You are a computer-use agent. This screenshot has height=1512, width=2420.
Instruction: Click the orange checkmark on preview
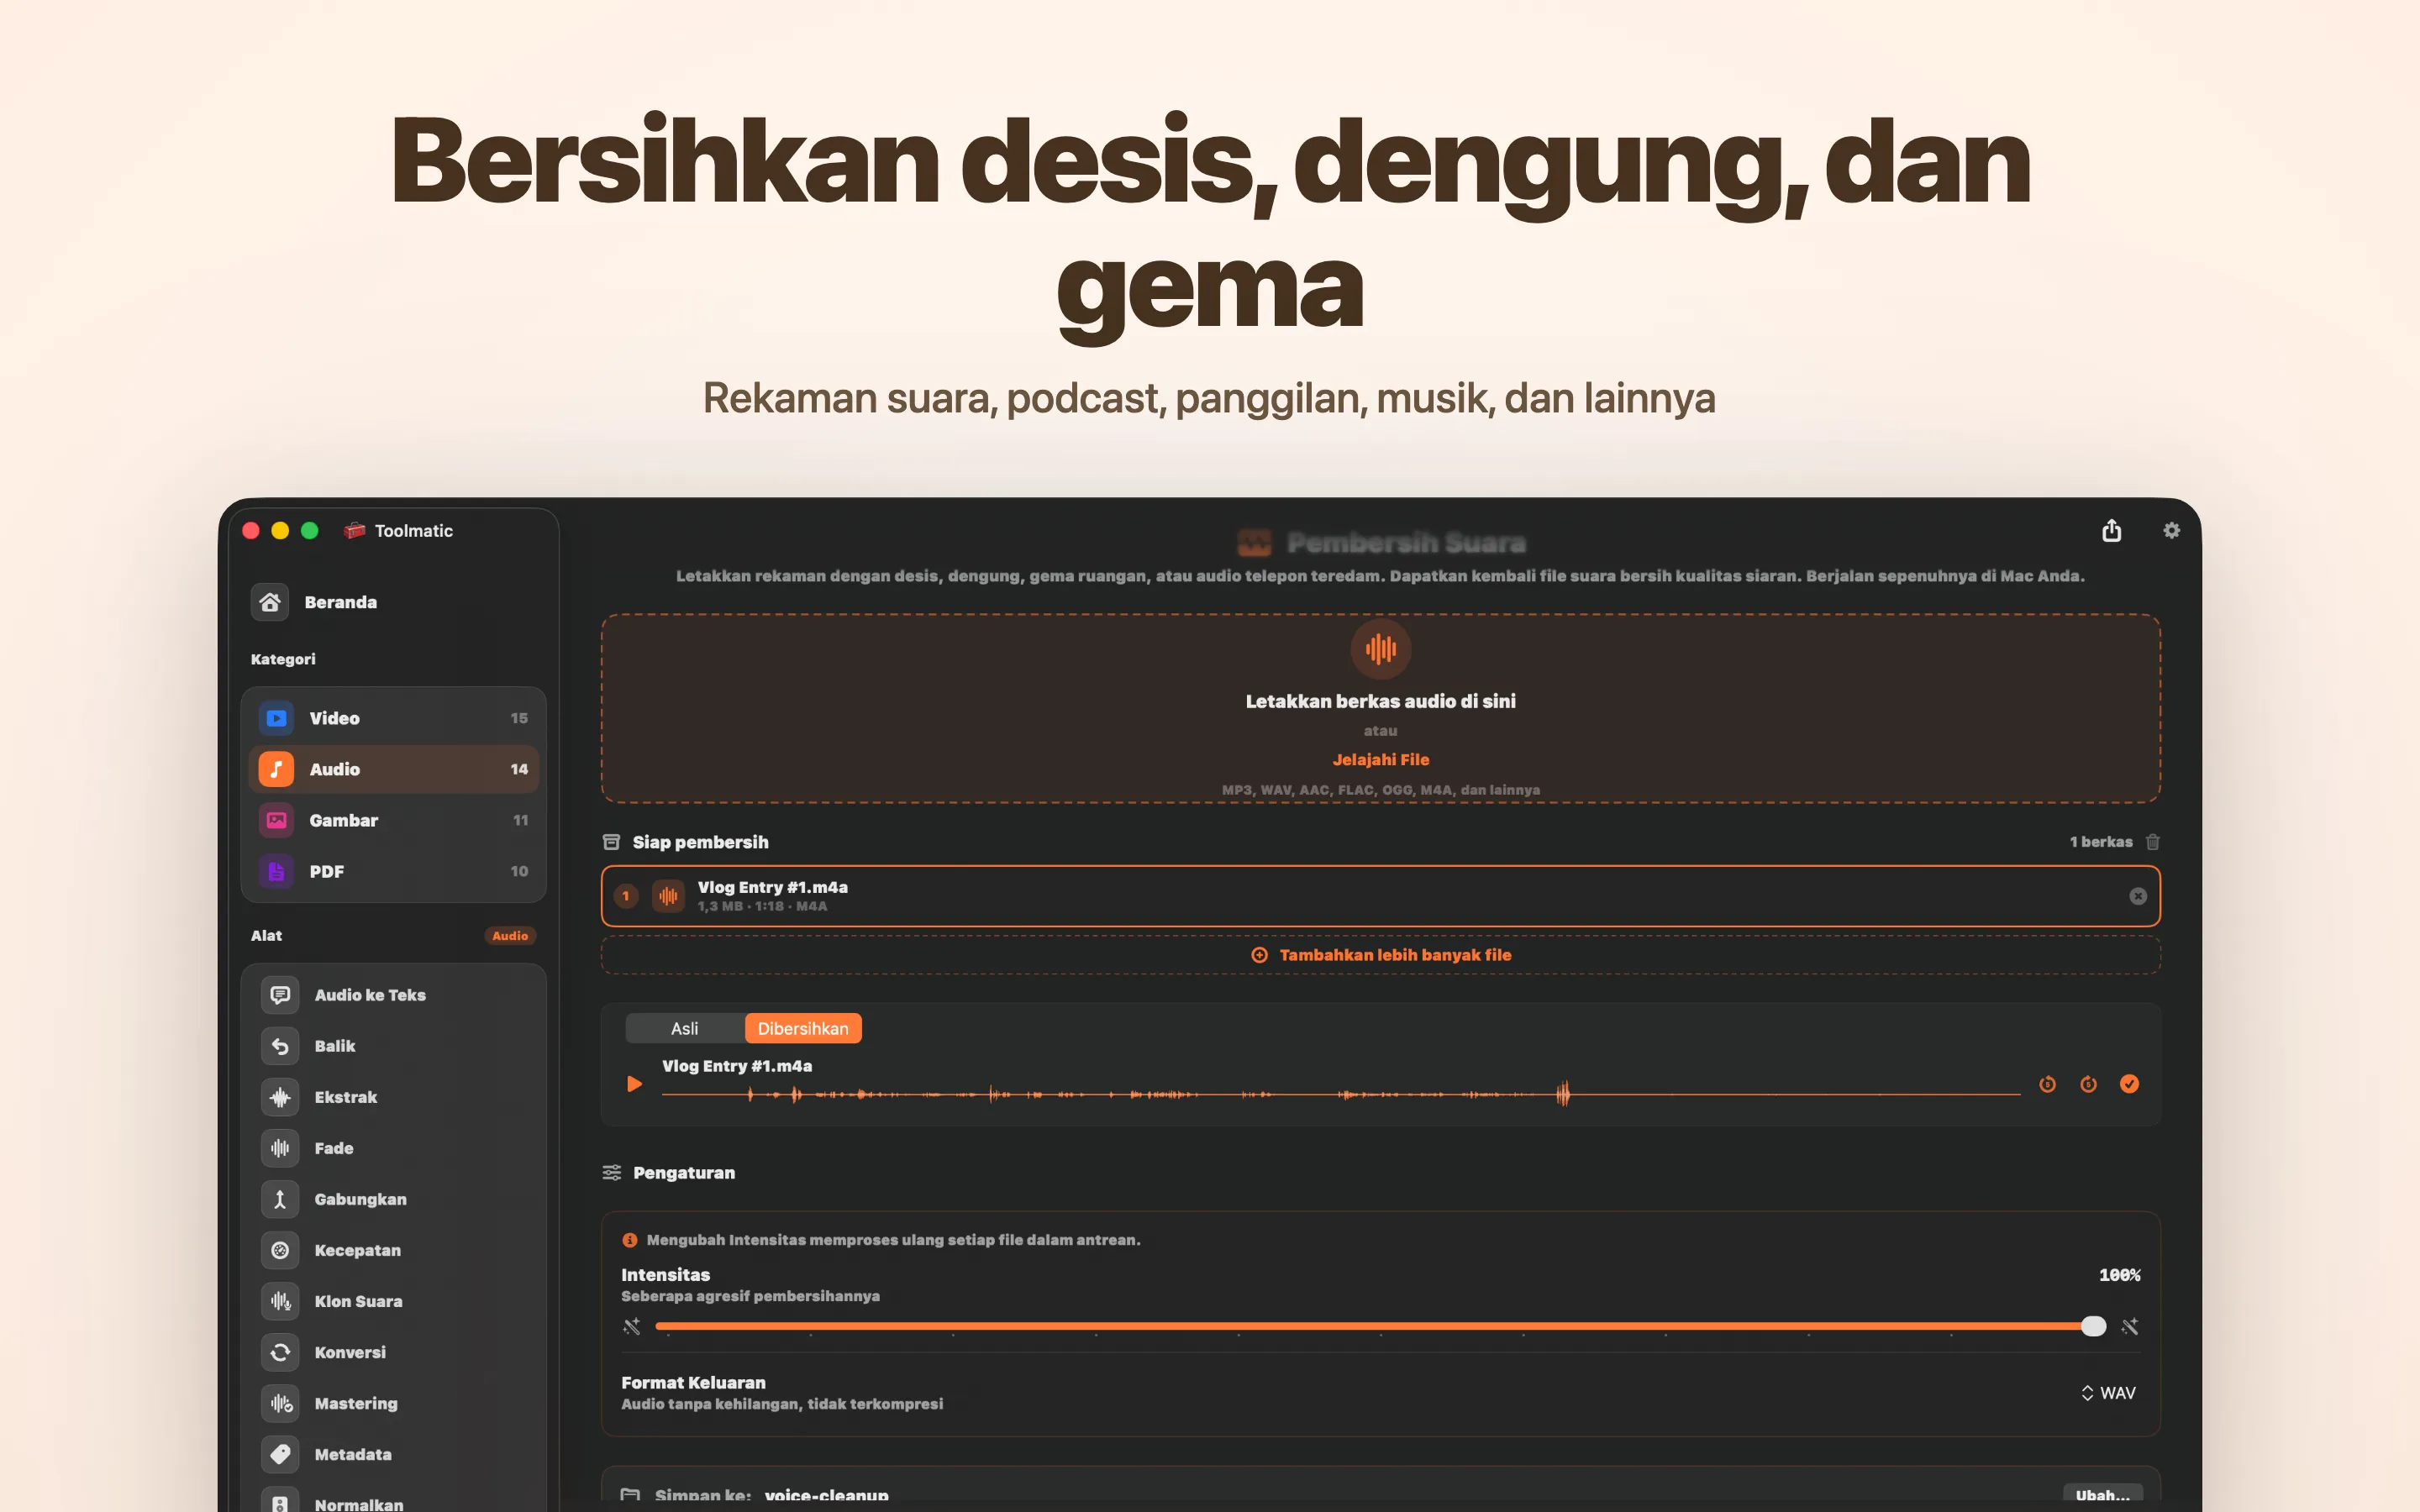tap(2129, 1084)
